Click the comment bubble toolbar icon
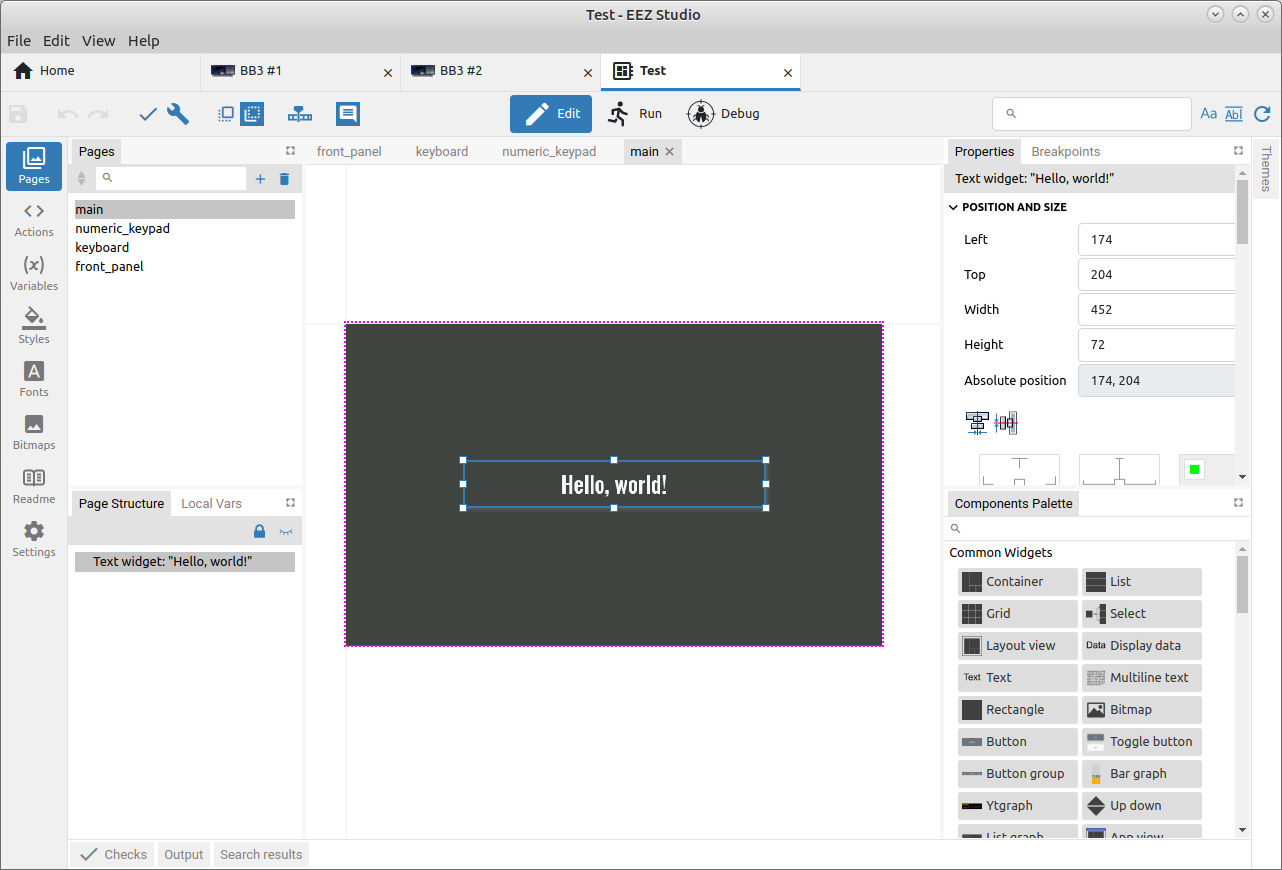Screen dimensions: 1282x870 pos(347,114)
